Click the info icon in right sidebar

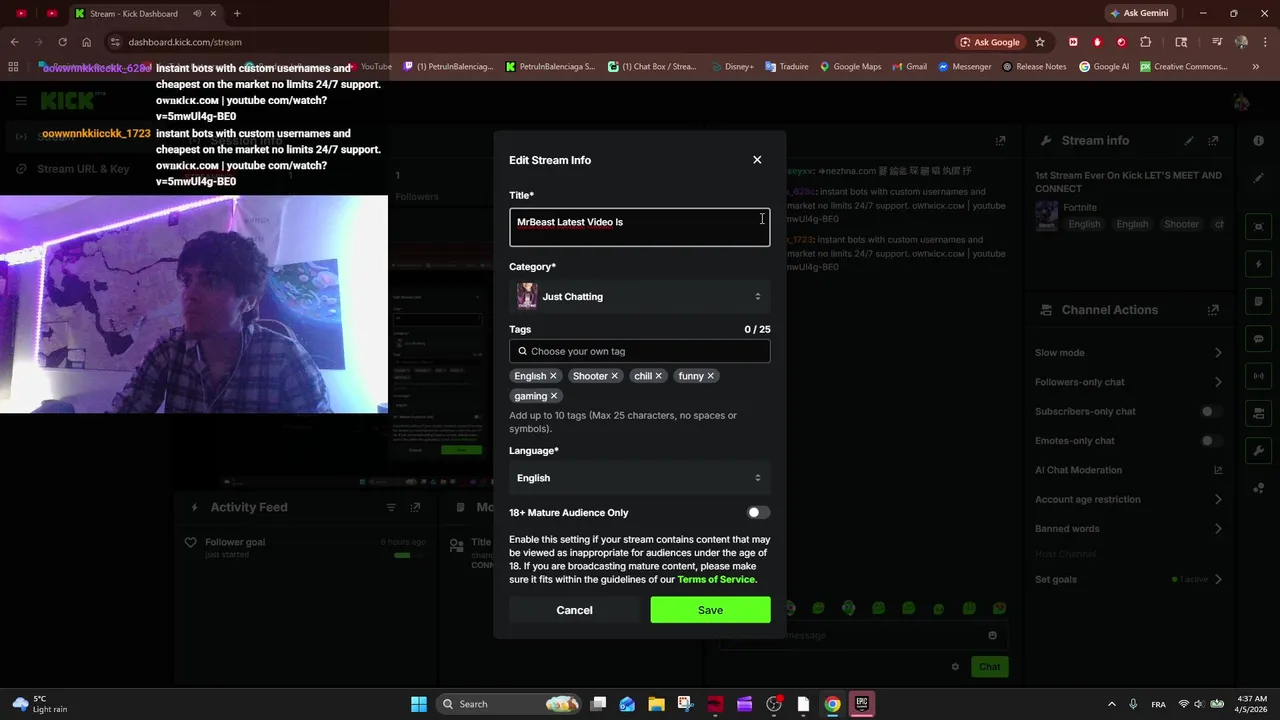pos(1259,141)
